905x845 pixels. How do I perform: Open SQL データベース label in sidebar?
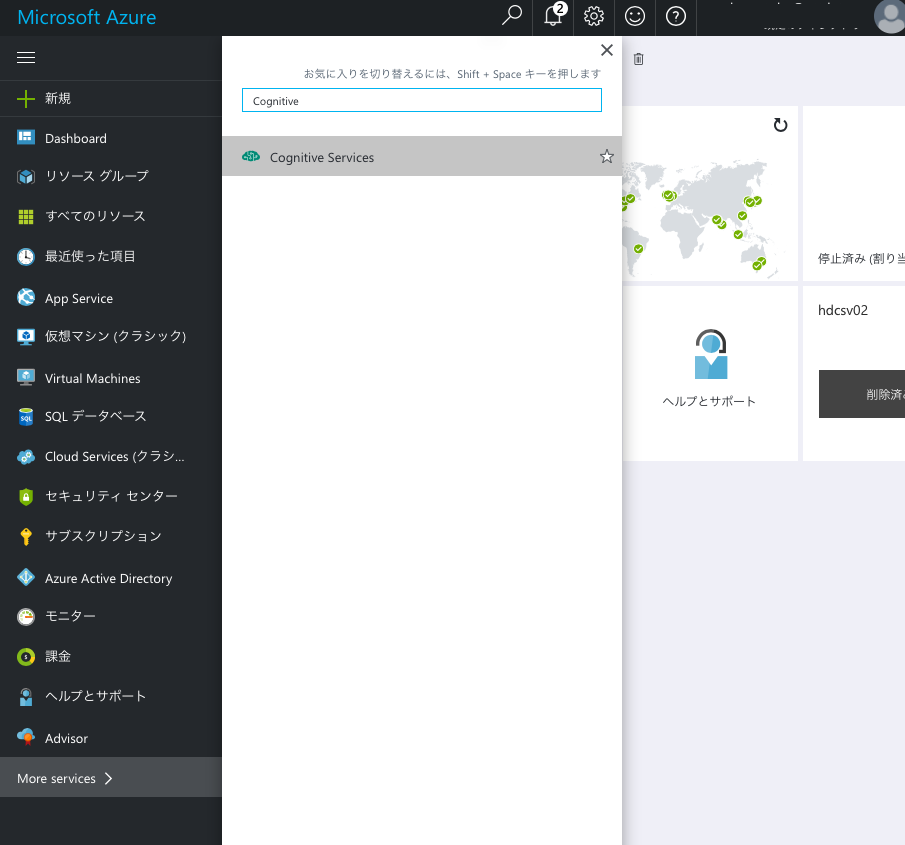(x=96, y=416)
